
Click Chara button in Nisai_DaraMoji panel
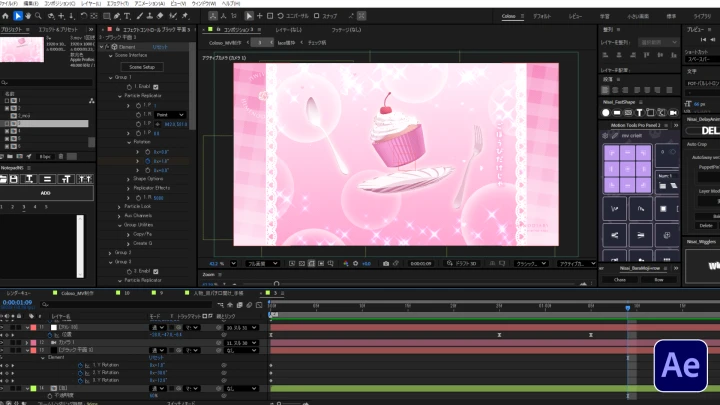(x=620, y=280)
